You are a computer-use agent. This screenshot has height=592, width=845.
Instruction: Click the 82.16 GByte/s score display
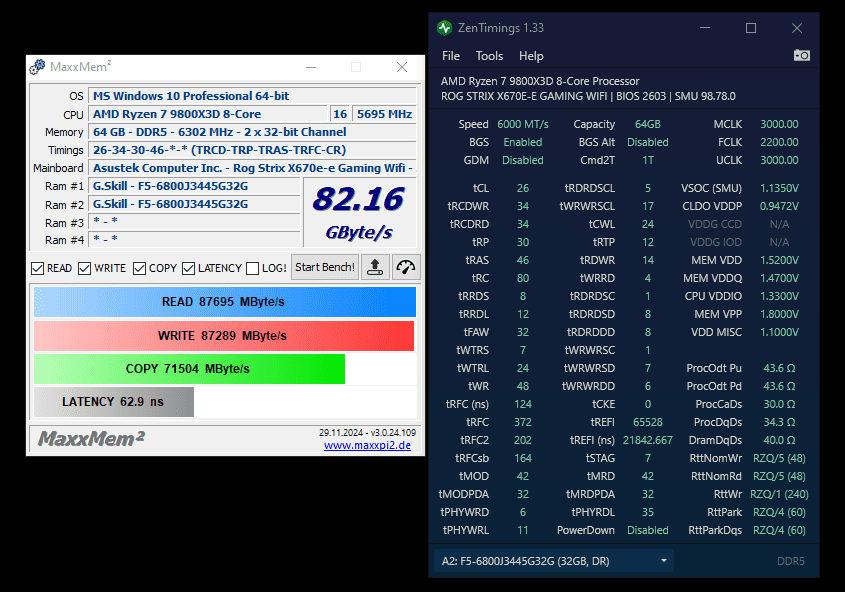click(x=359, y=213)
